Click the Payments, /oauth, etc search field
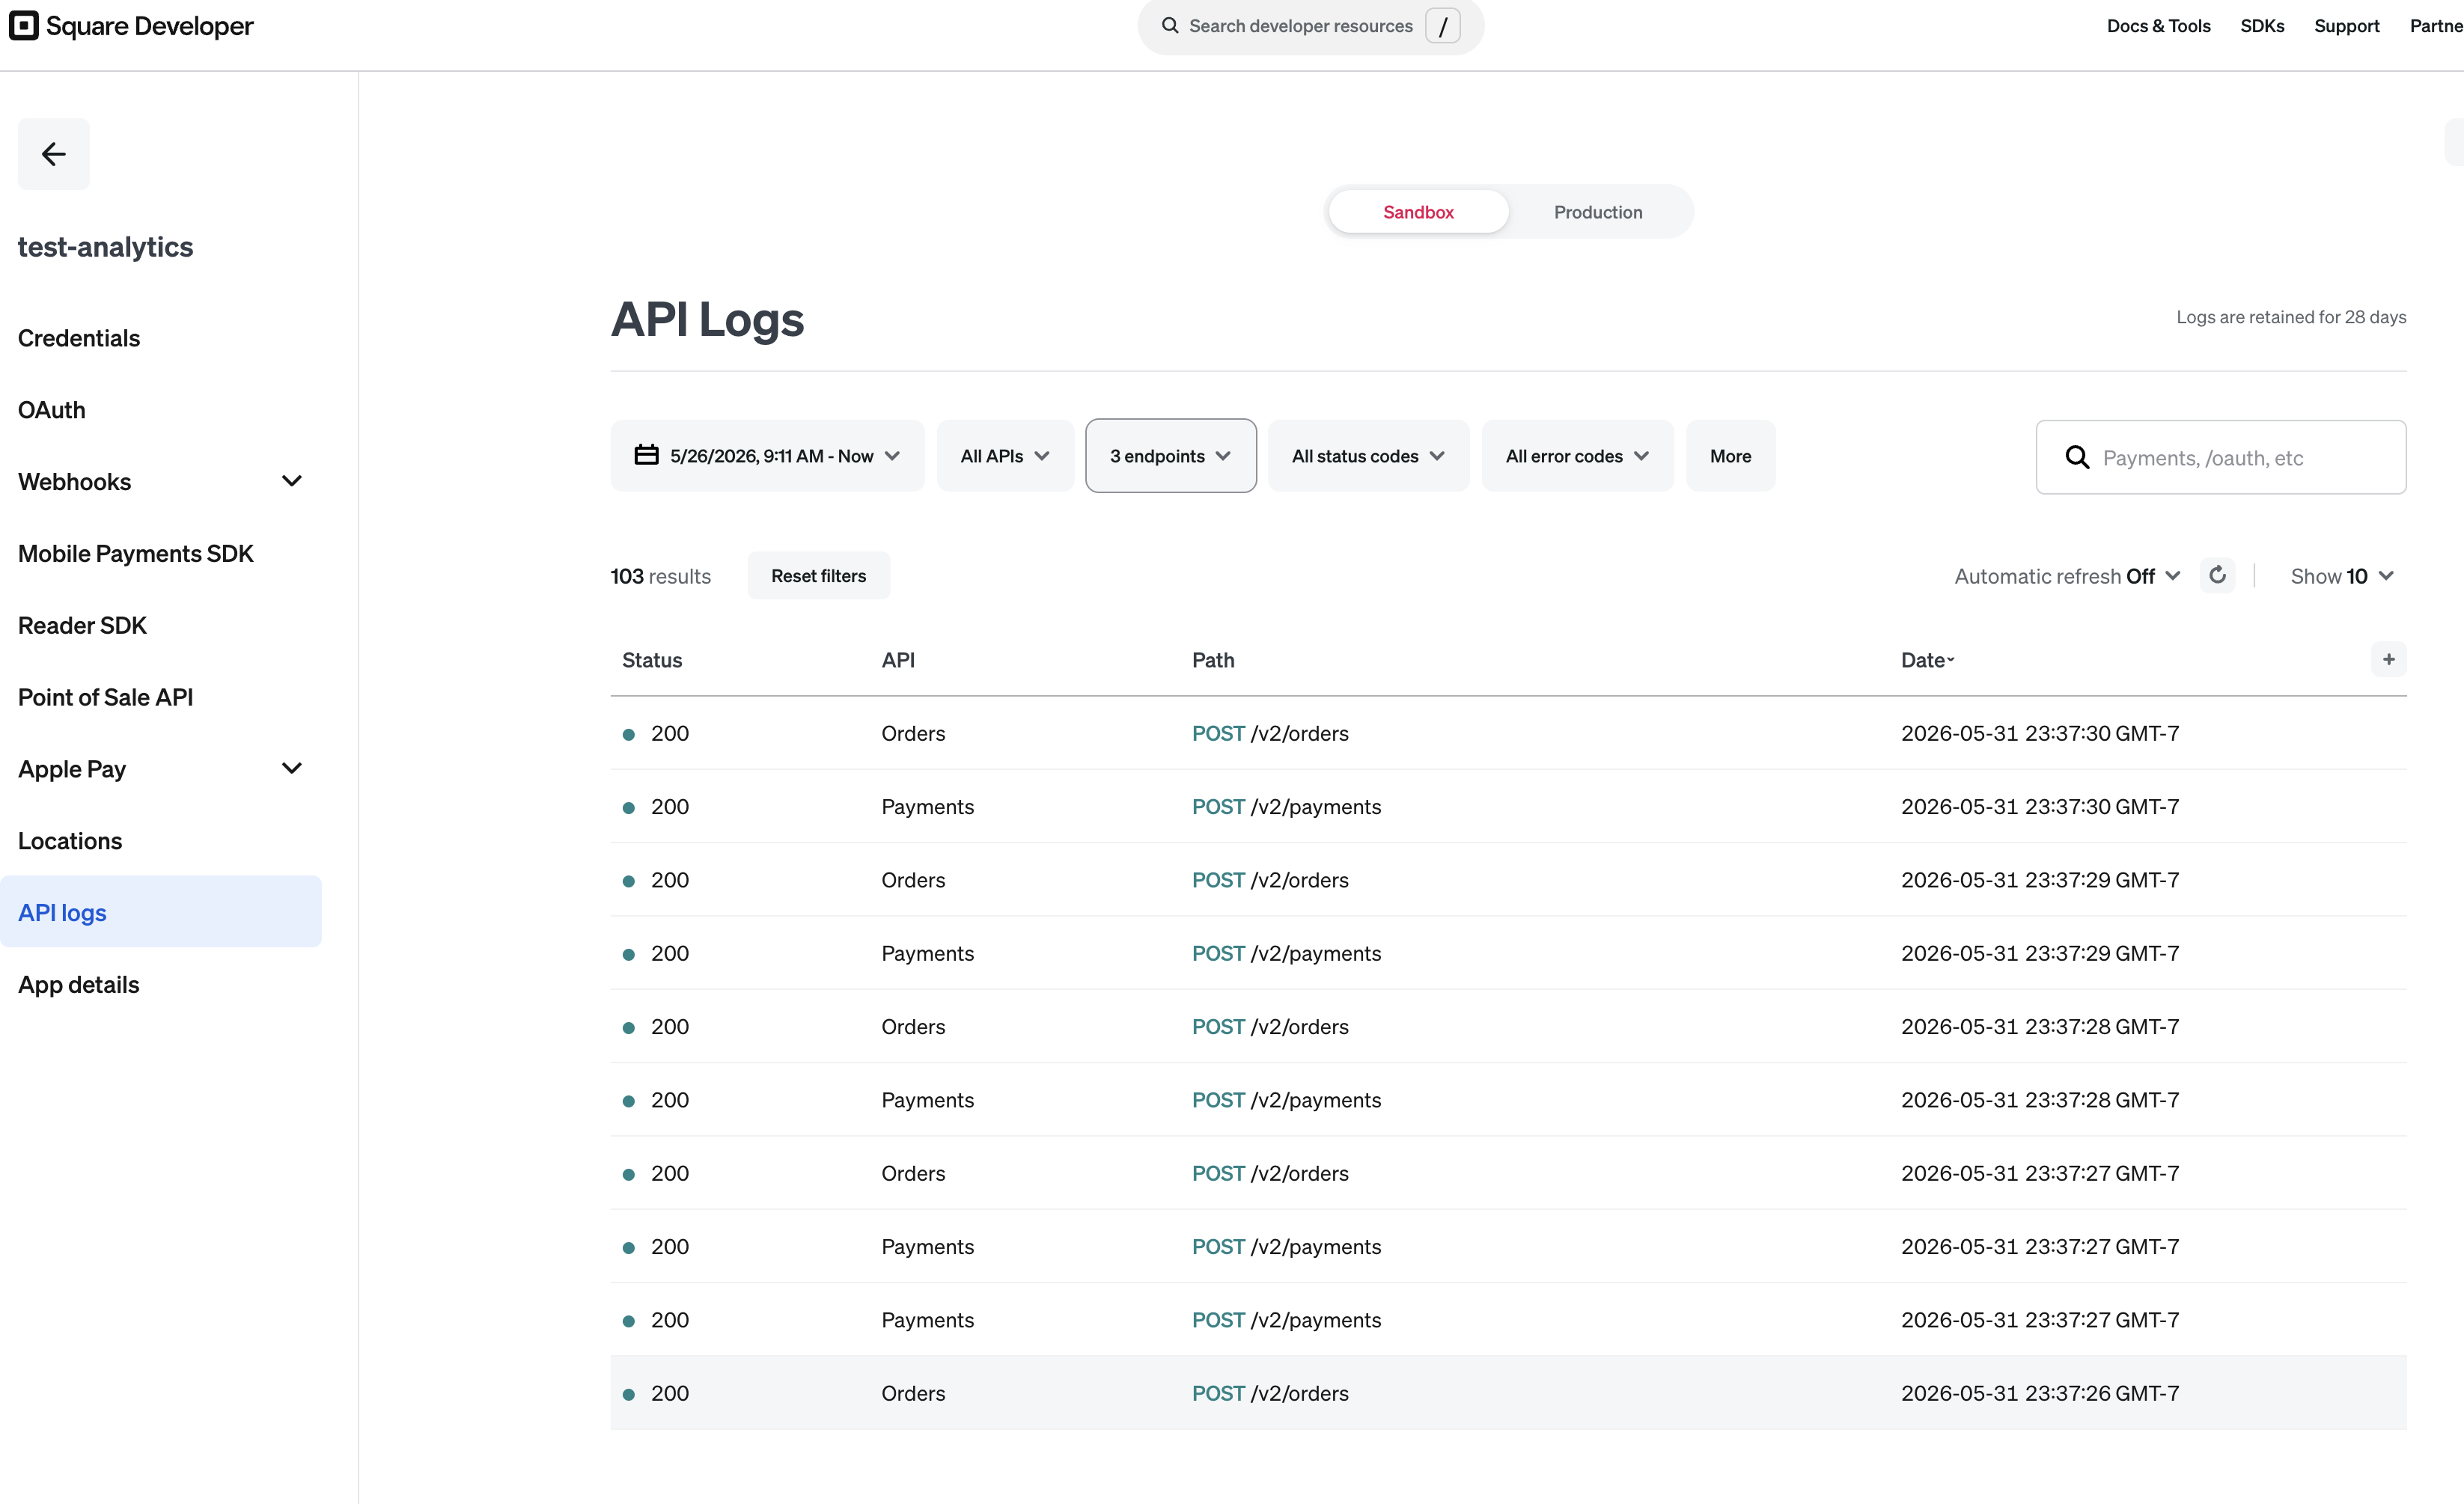Screen dimensions: 2464x1504 [x=2220, y=457]
